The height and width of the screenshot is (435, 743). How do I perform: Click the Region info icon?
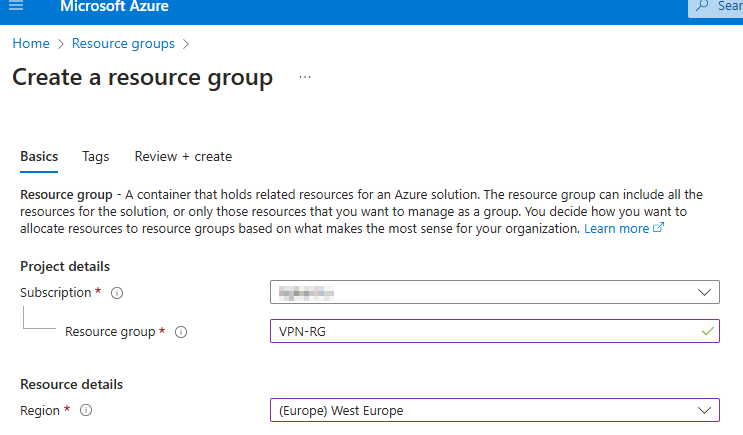pyautogui.click(x=86, y=410)
